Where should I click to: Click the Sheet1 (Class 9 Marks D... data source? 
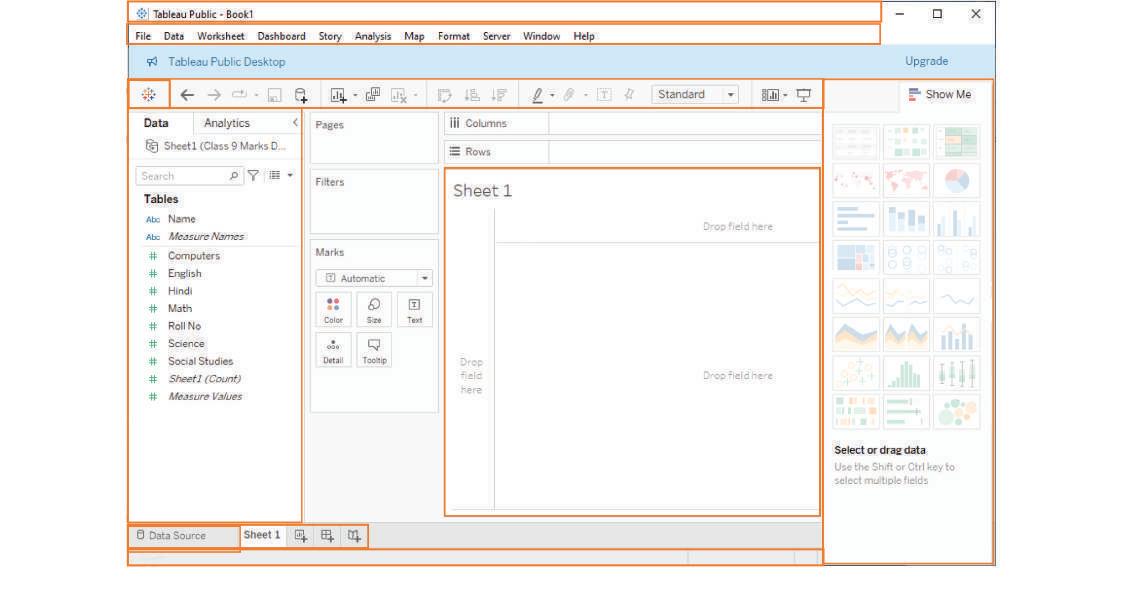[216, 146]
